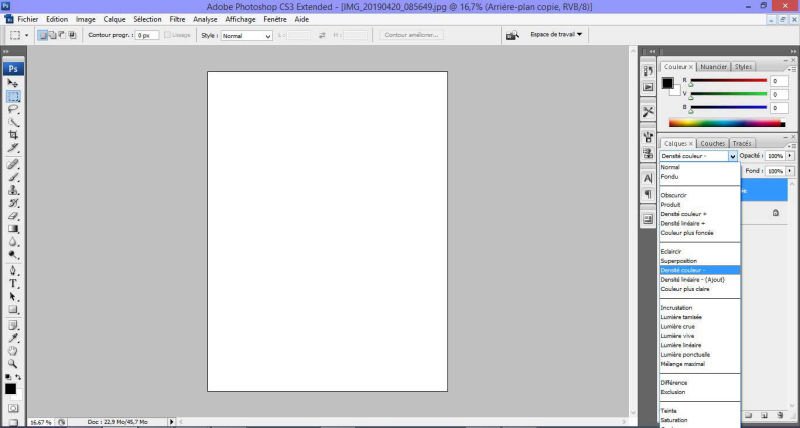Open the Opacité slider arrow
The width and height of the screenshot is (800, 428).
click(790, 156)
